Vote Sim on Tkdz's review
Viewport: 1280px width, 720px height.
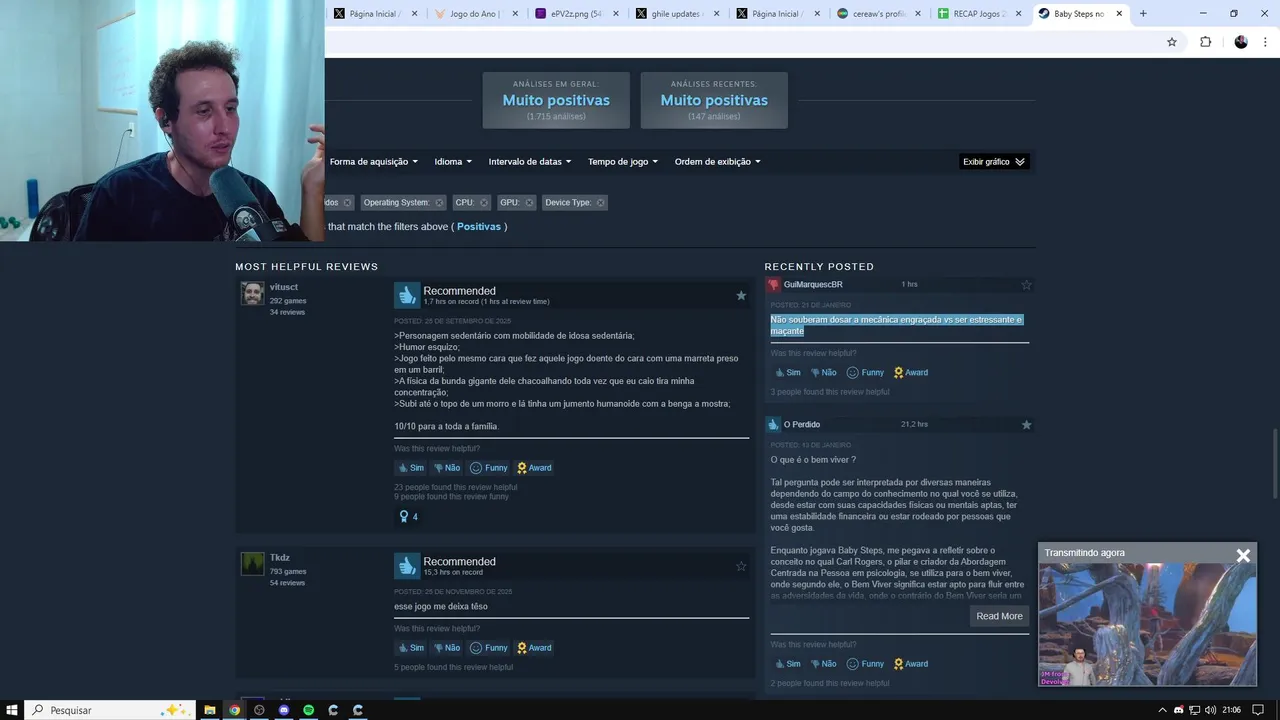pyautogui.click(x=411, y=648)
